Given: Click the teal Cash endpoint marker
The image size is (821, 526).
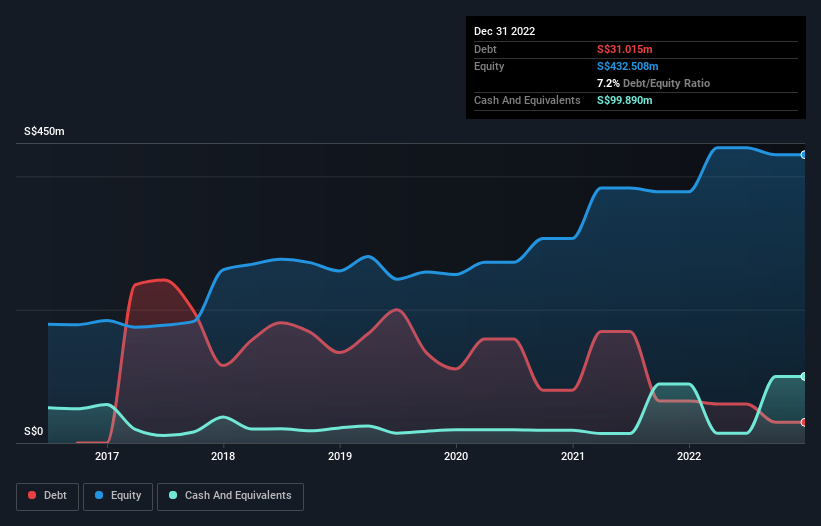Looking at the screenshot, I should tap(804, 376).
